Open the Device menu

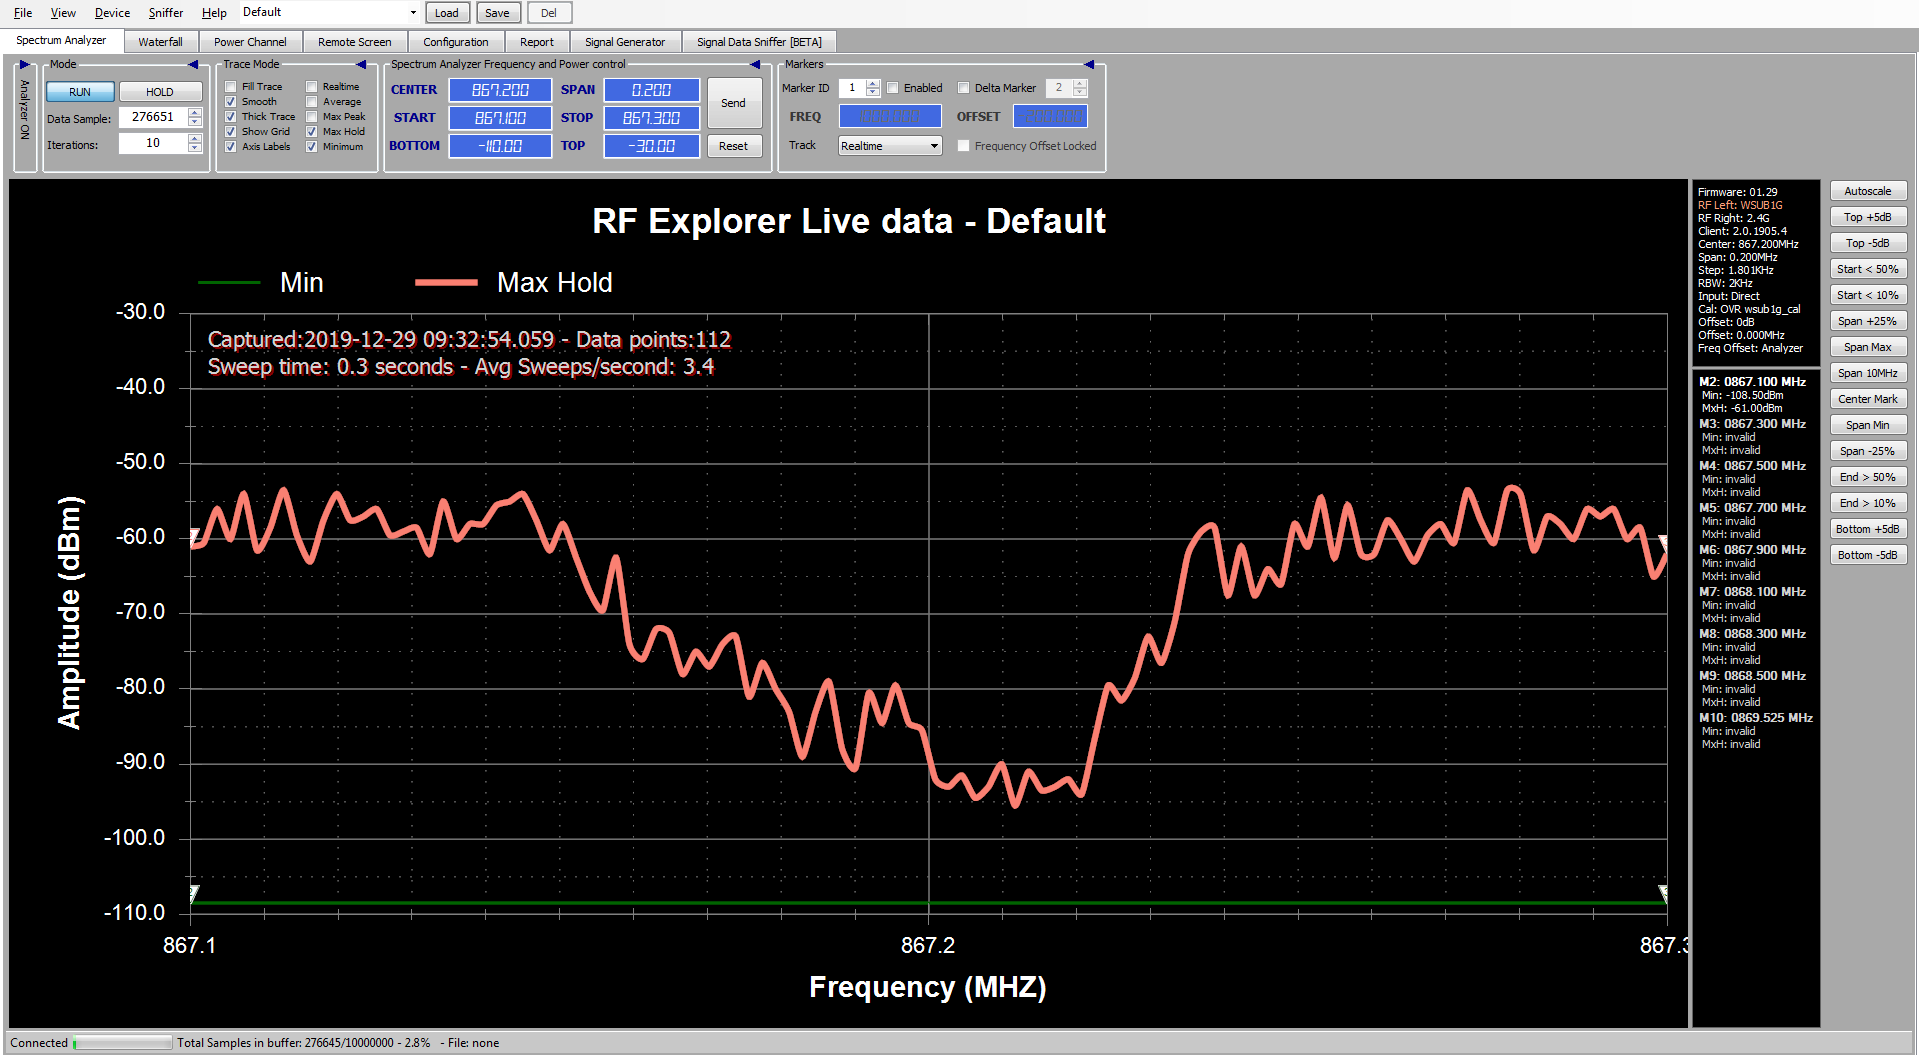pos(112,13)
